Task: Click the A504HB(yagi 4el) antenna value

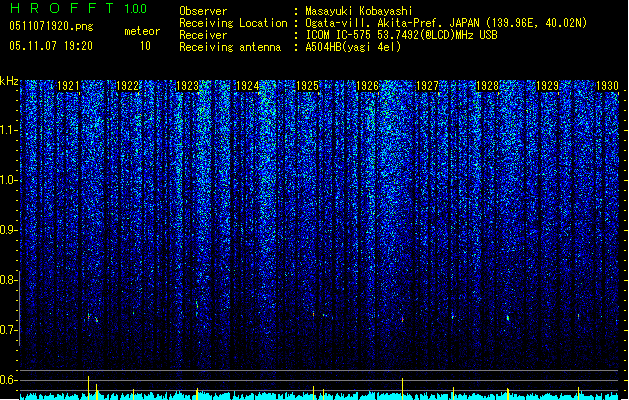Action: (x=353, y=47)
